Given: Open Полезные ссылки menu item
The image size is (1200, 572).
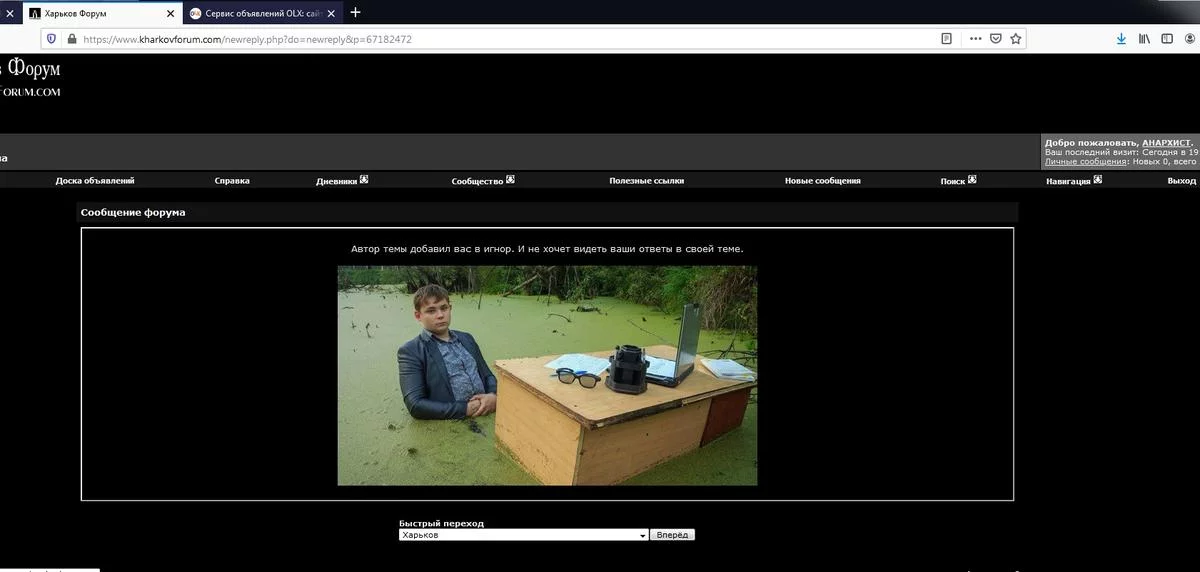Looking at the screenshot, I should 647,181.
